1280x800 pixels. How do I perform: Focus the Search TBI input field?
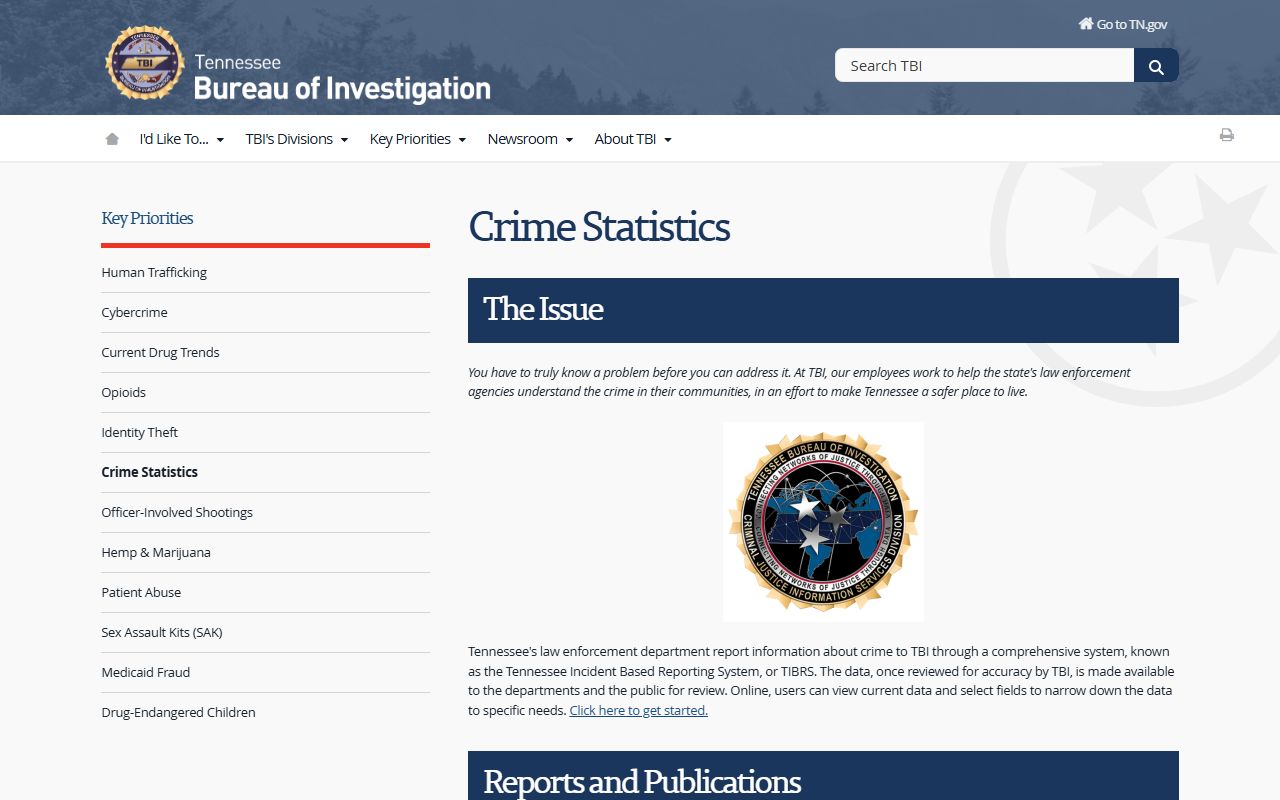(984, 66)
